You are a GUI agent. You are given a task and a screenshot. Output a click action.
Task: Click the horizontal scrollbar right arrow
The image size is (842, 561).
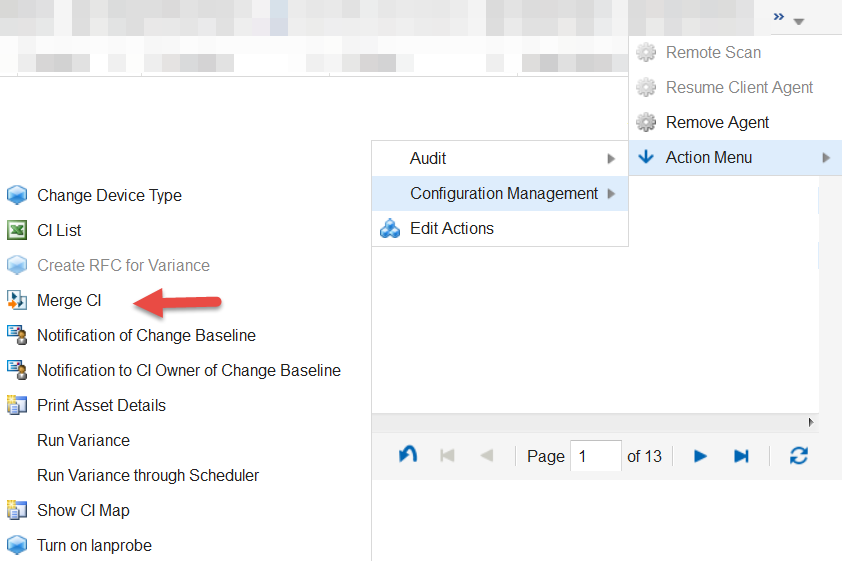pyautogui.click(x=811, y=423)
